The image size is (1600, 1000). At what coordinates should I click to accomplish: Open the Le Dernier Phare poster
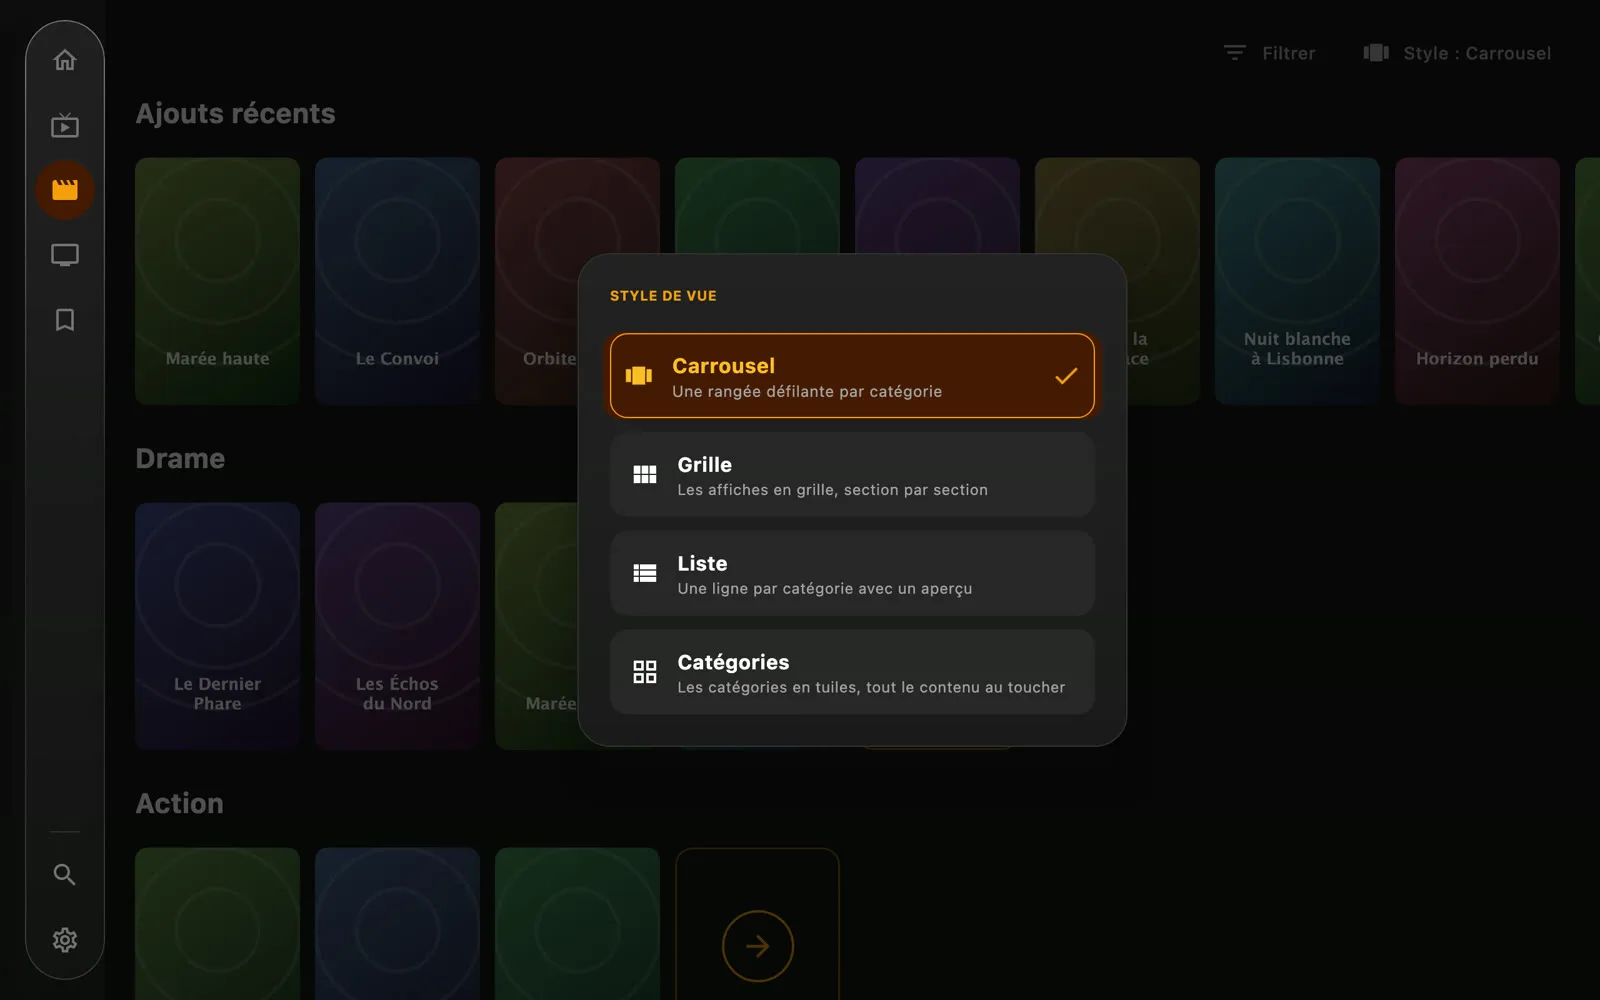click(x=217, y=626)
